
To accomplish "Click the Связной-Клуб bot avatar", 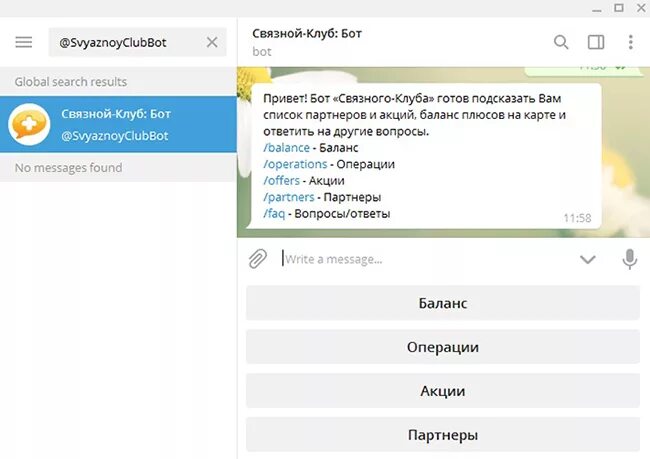I will click(29, 124).
